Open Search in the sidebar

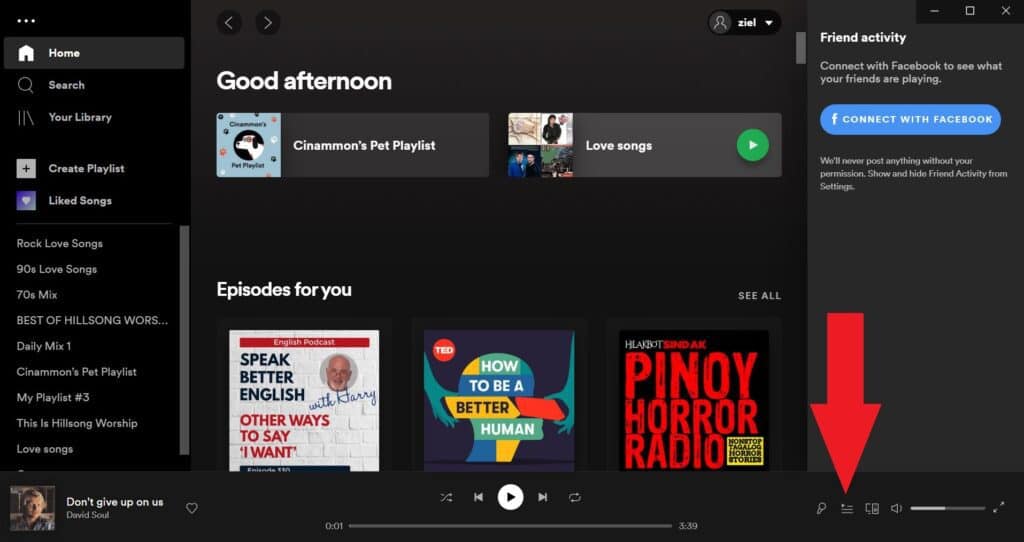click(66, 85)
